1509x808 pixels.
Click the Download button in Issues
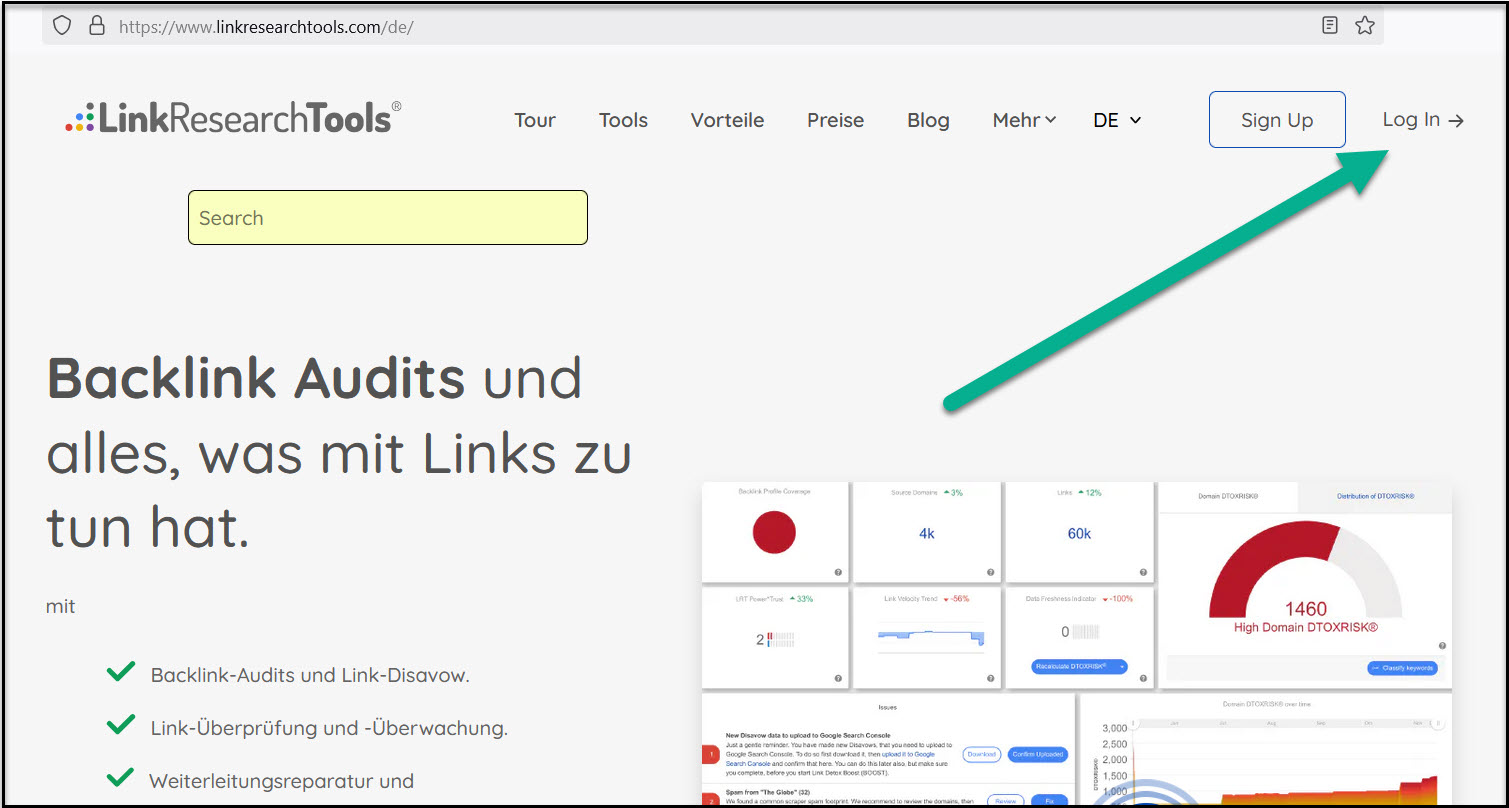[x=982, y=755]
